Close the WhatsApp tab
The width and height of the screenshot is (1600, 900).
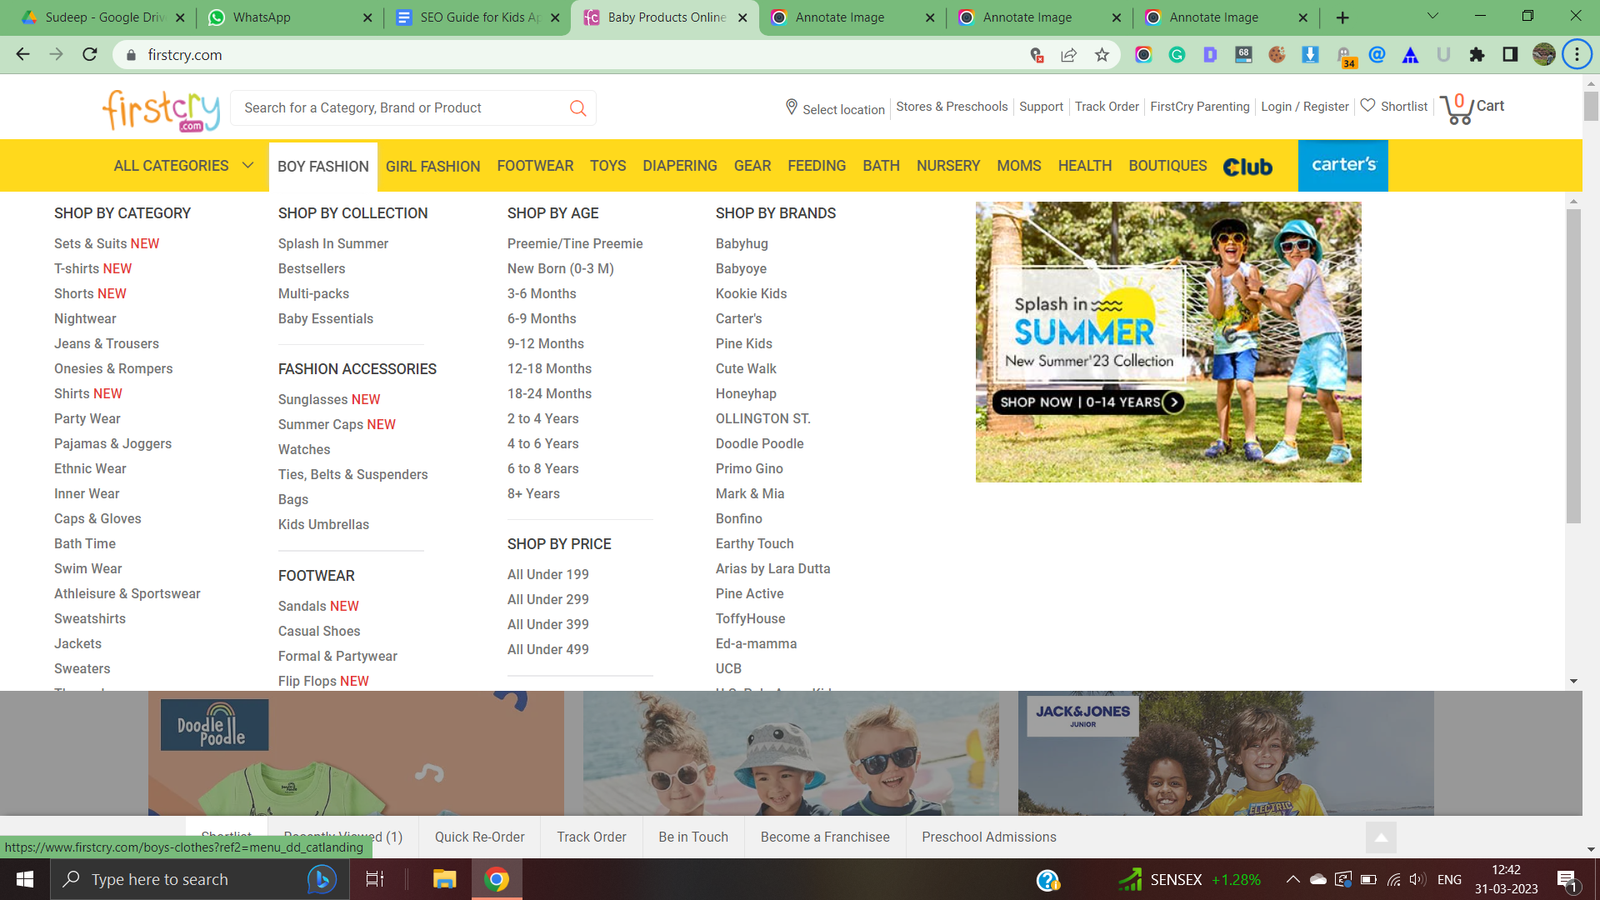point(367,17)
